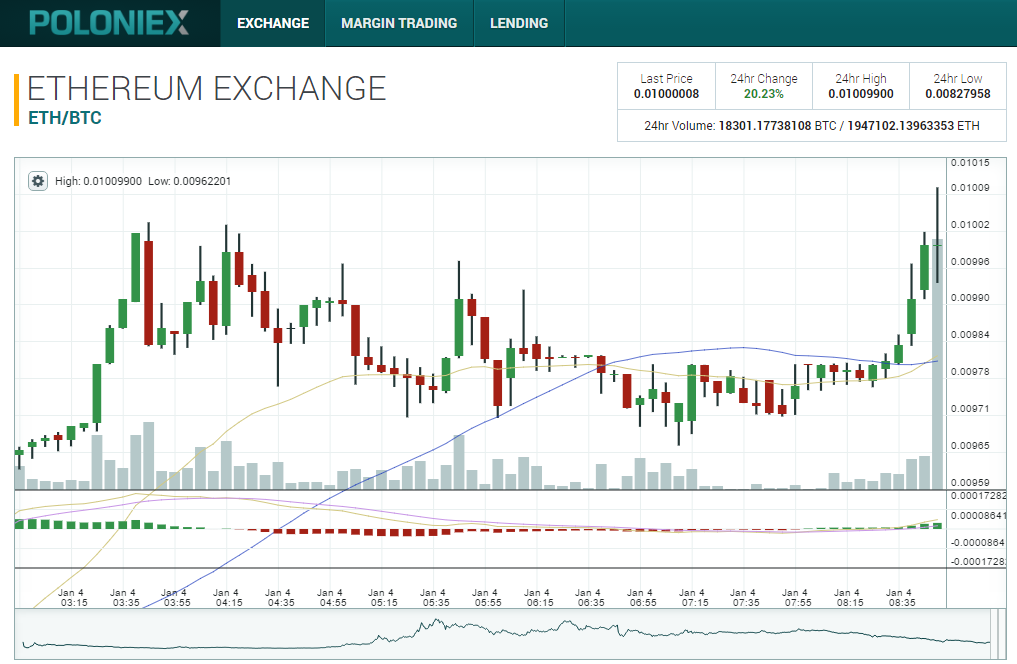The image size is (1017, 664).
Task: Select the Jan 4 08:35 time label
Action: (x=902, y=597)
